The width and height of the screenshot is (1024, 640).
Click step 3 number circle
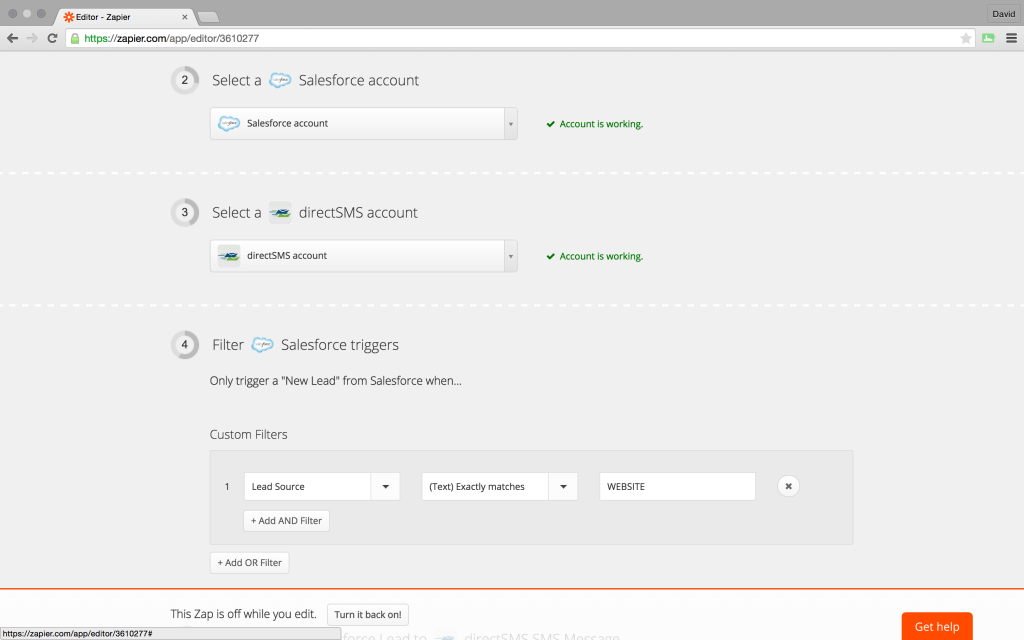185,212
